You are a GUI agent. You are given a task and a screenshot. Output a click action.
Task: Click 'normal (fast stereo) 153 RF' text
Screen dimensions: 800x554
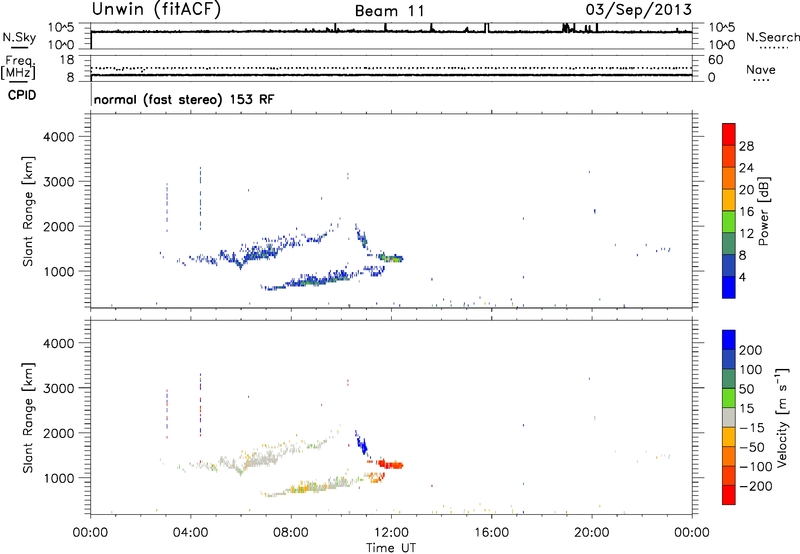point(184,99)
